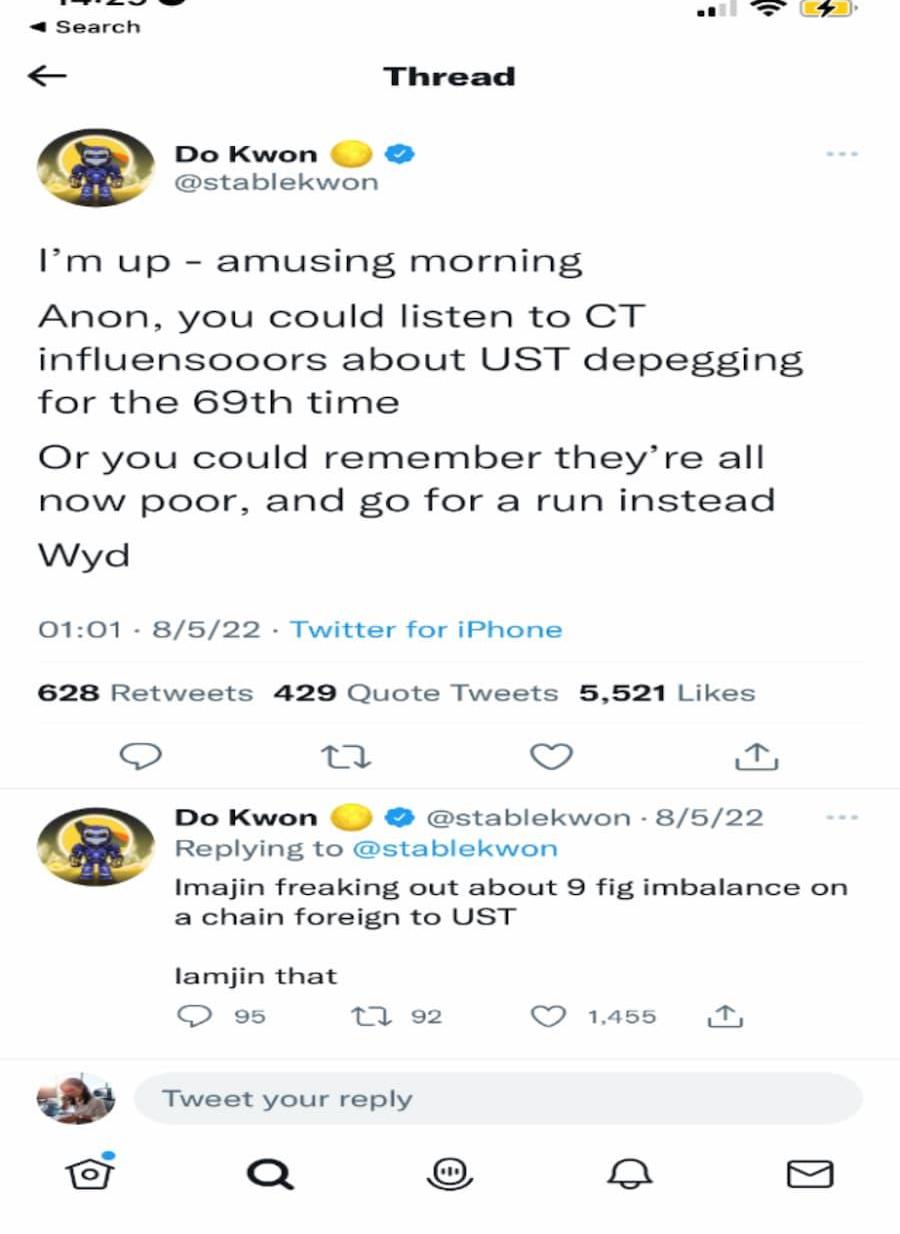Open the Spaces tab
Viewport: 900px width, 1234px height.
(x=449, y=1172)
